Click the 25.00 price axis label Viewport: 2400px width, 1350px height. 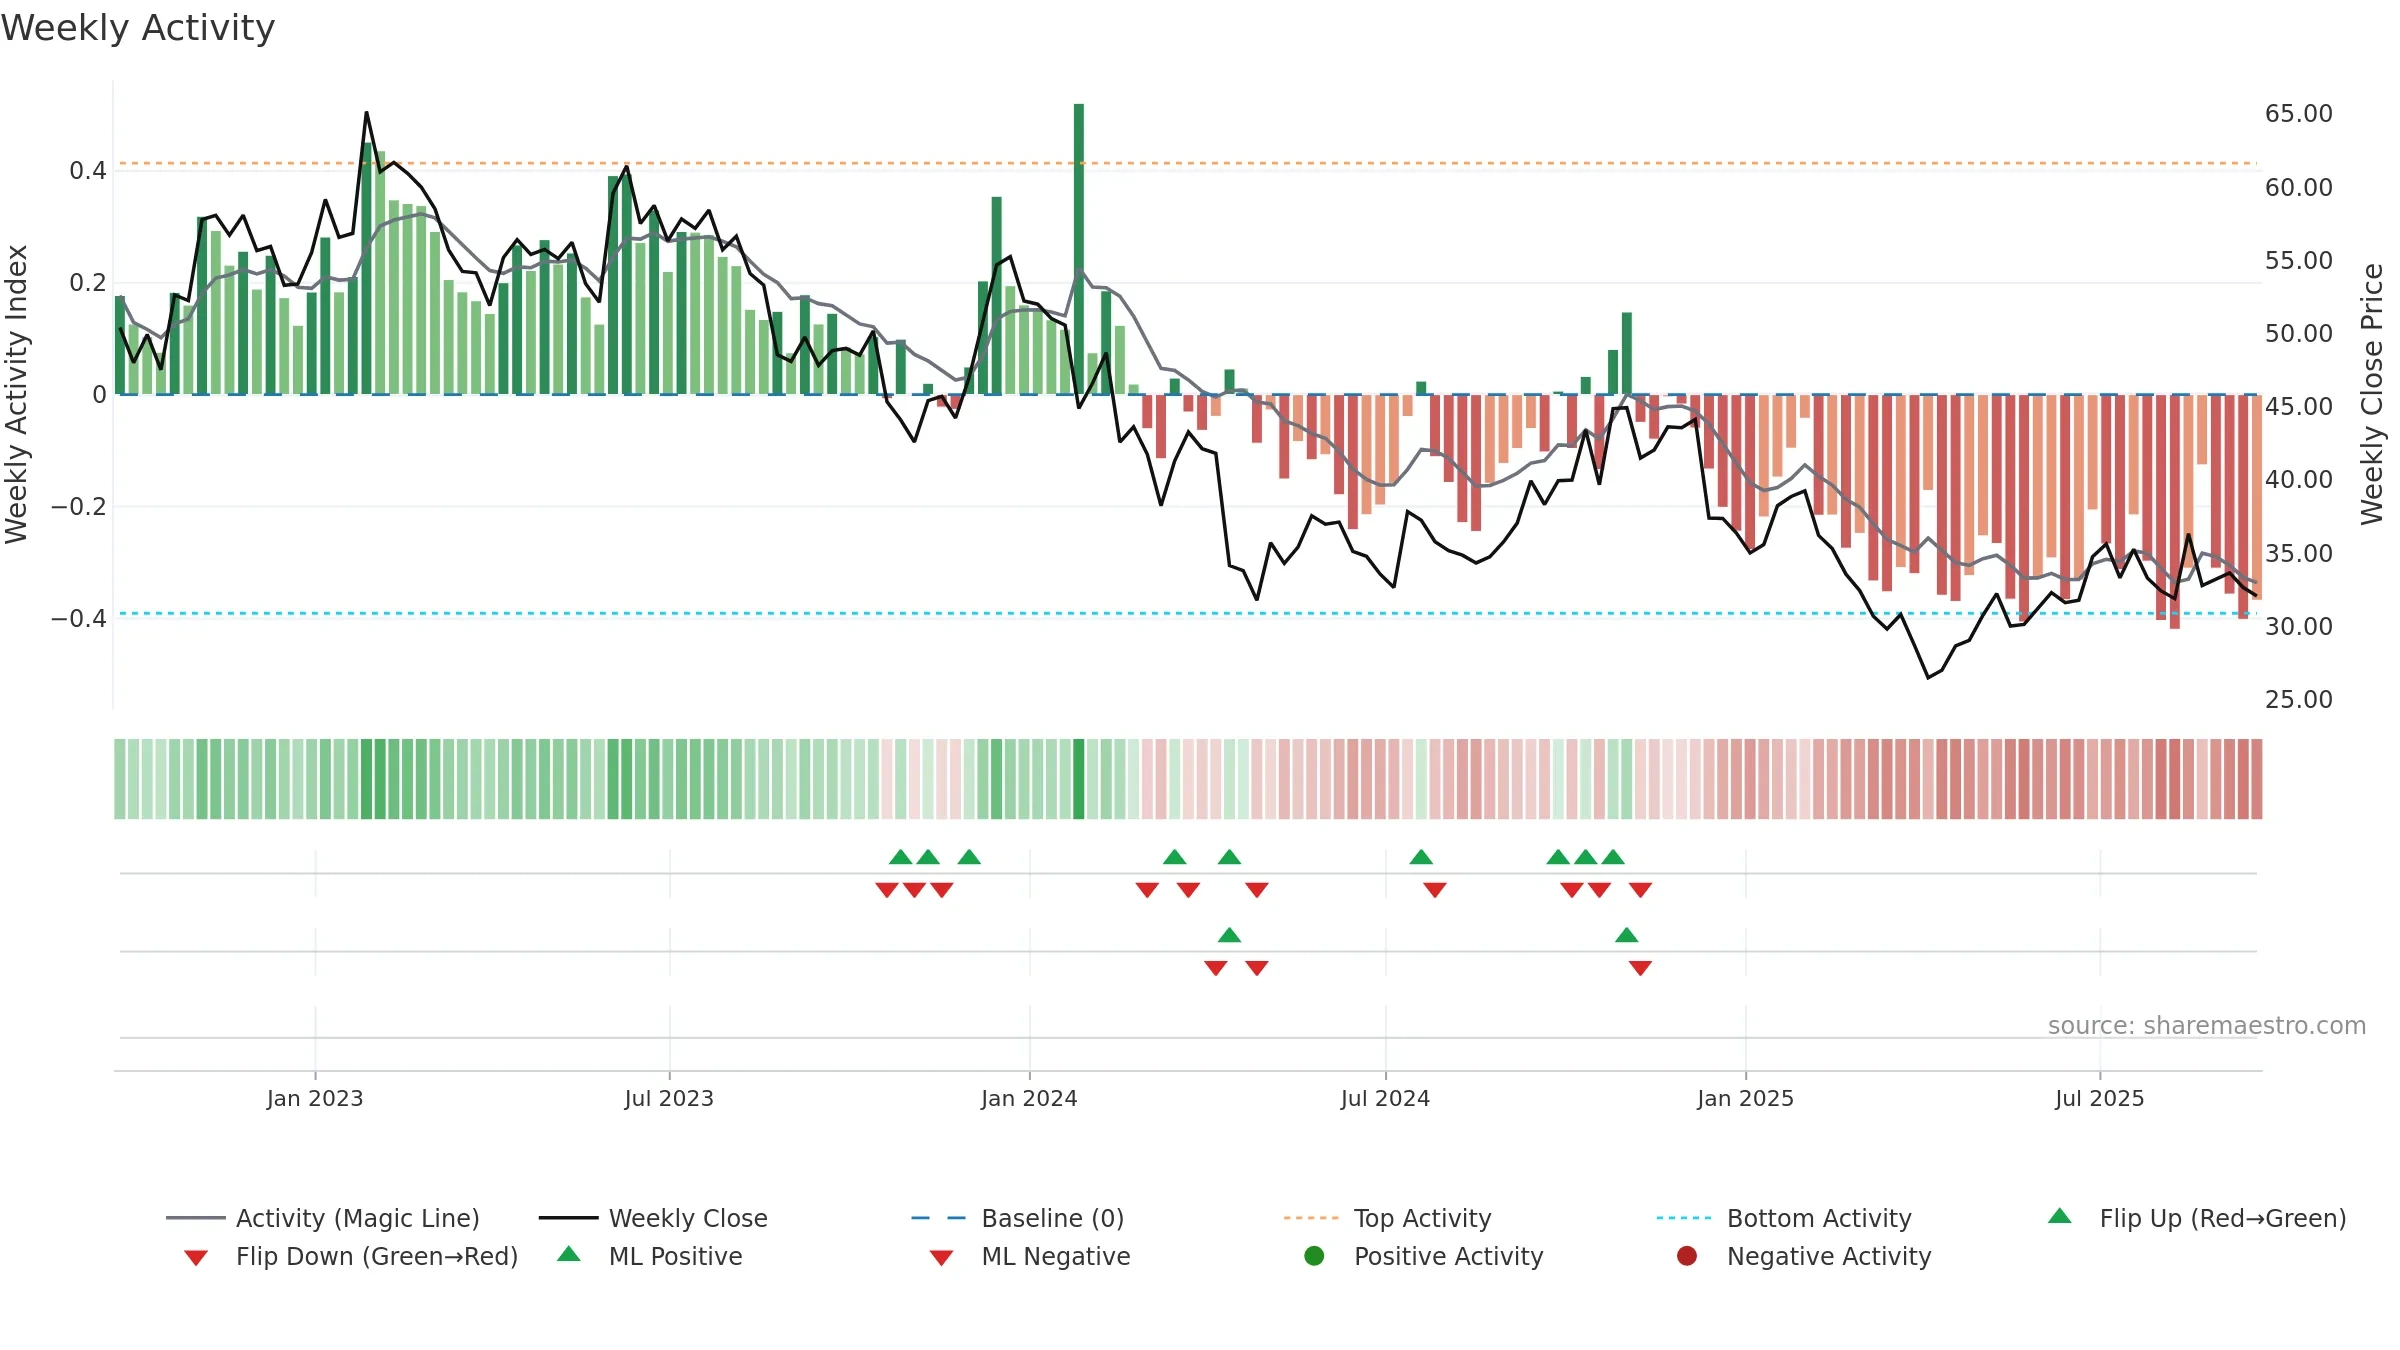point(2298,699)
